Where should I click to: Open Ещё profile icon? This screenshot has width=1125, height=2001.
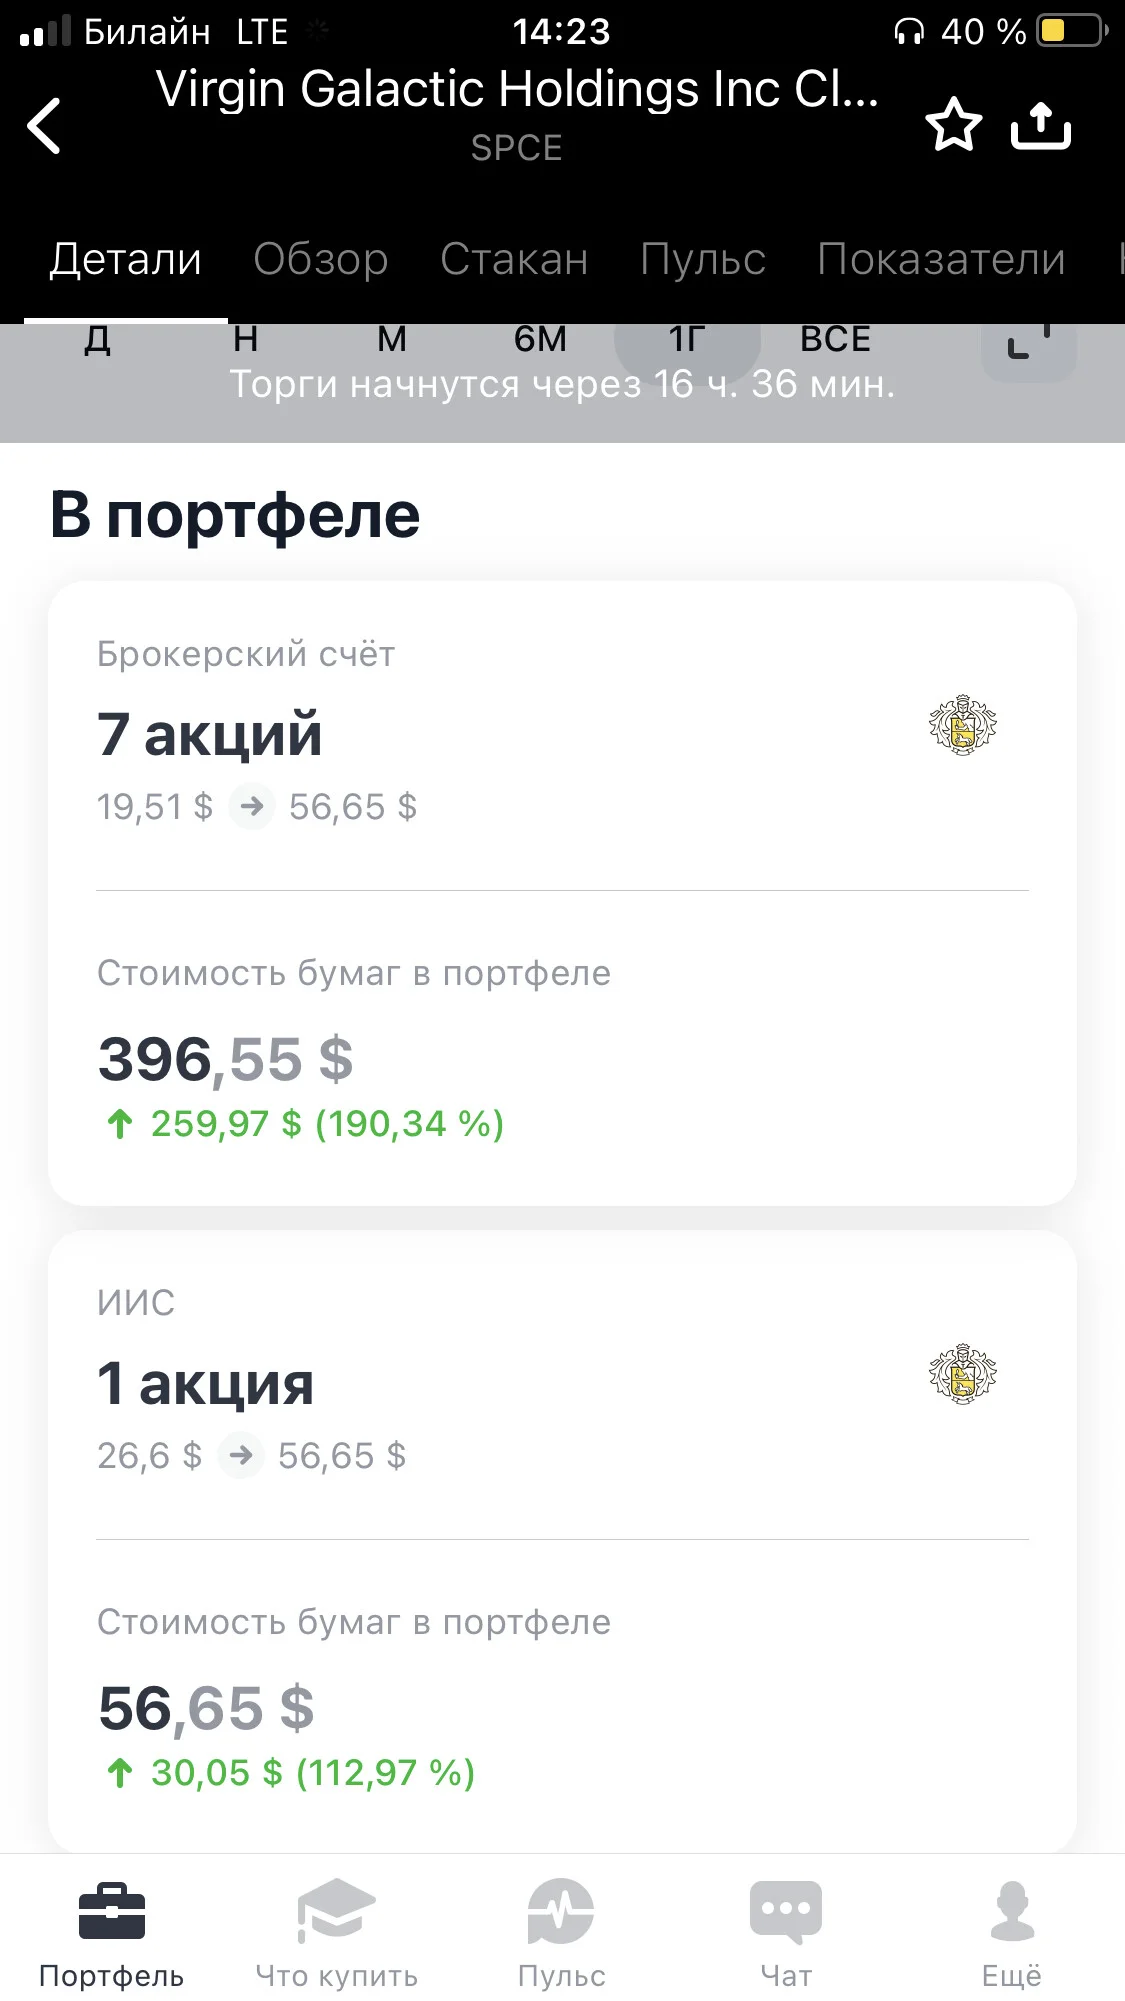point(1012,1911)
